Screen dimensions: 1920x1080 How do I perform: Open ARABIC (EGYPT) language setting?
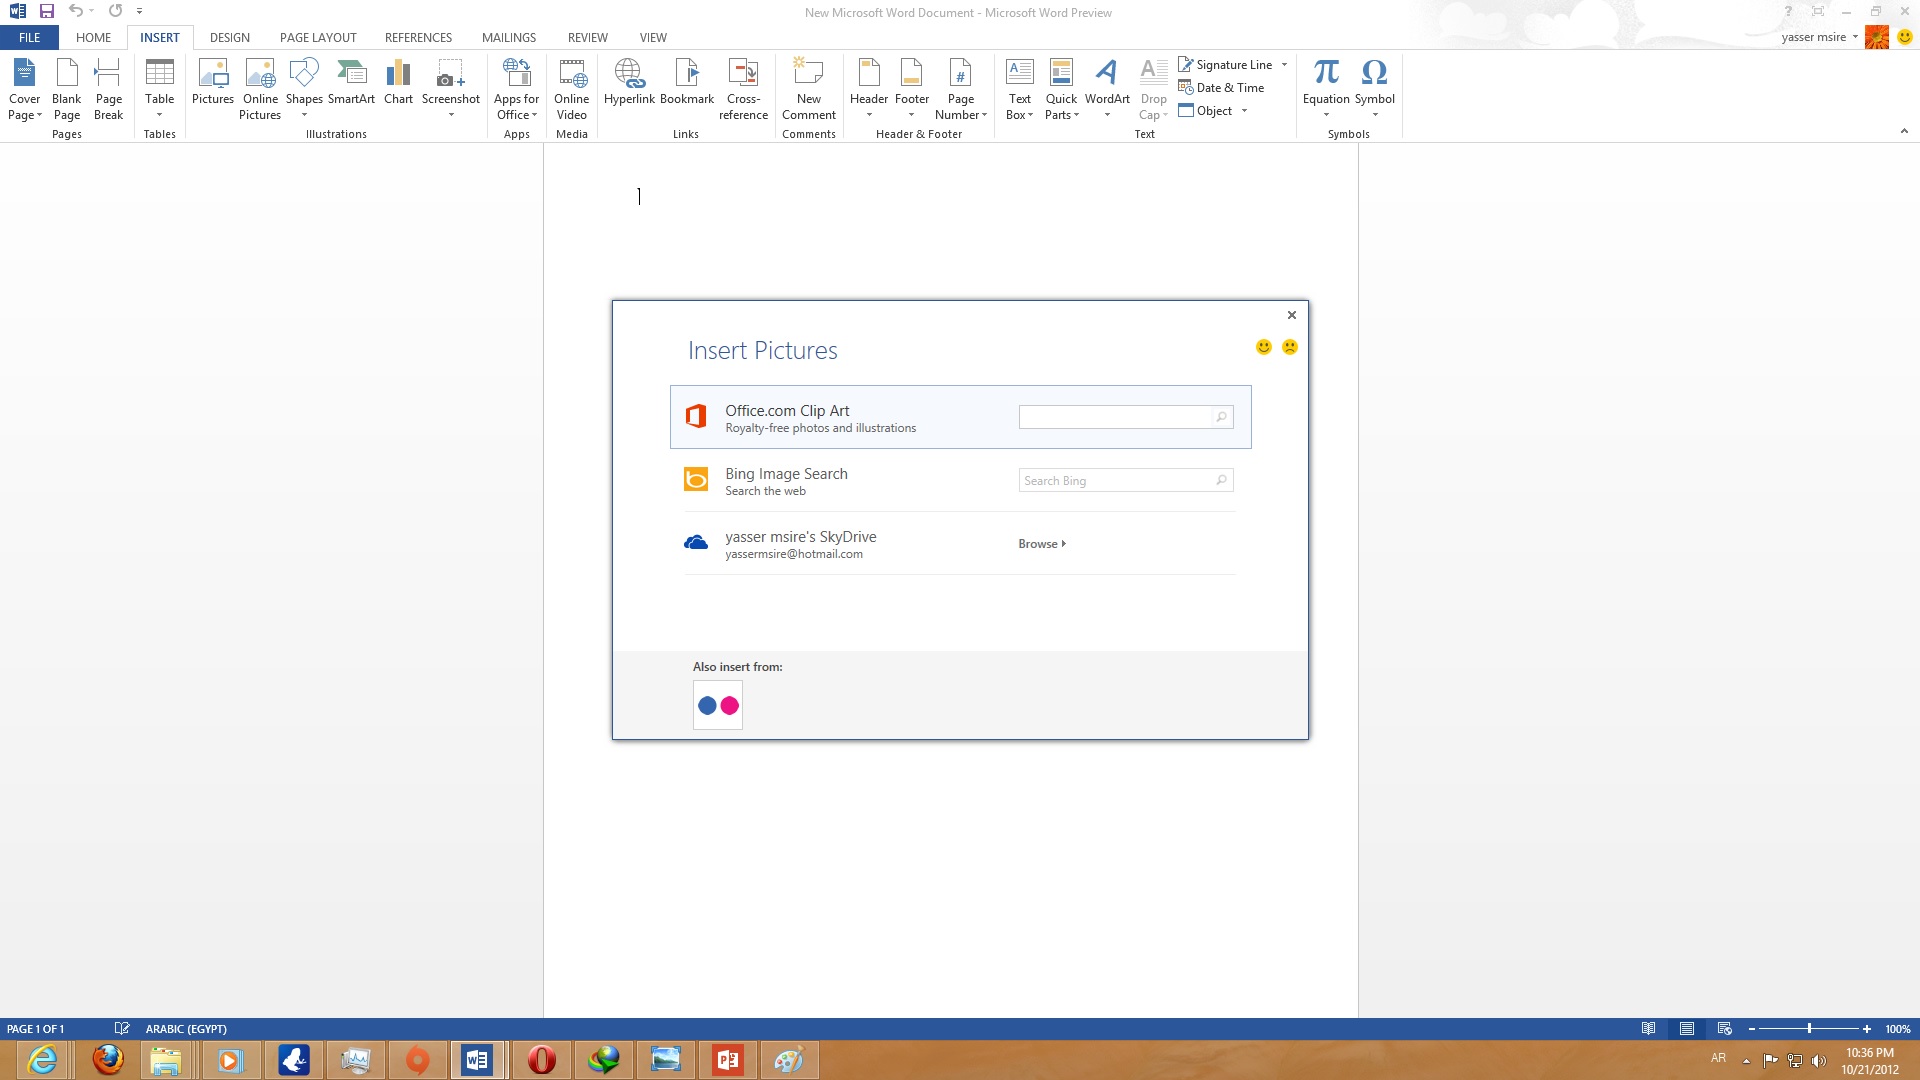point(186,1029)
